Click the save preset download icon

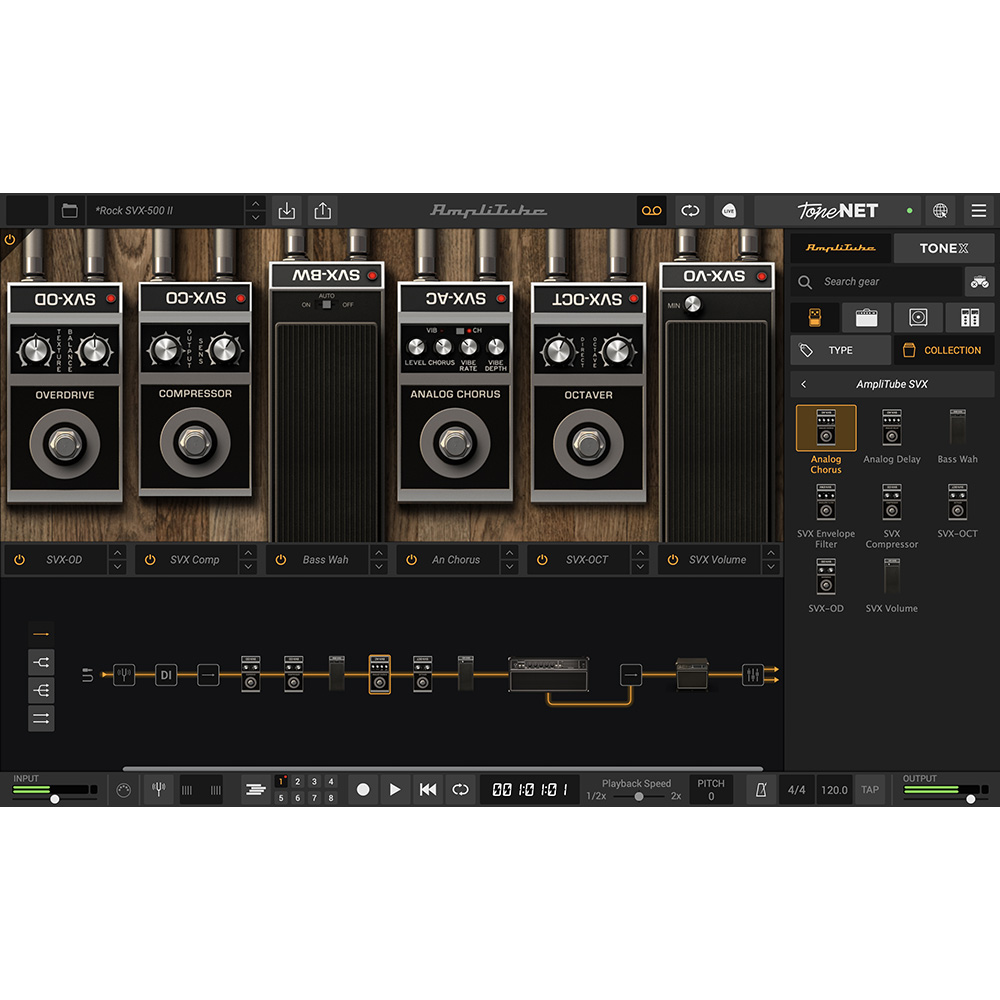tap(287, 210)
